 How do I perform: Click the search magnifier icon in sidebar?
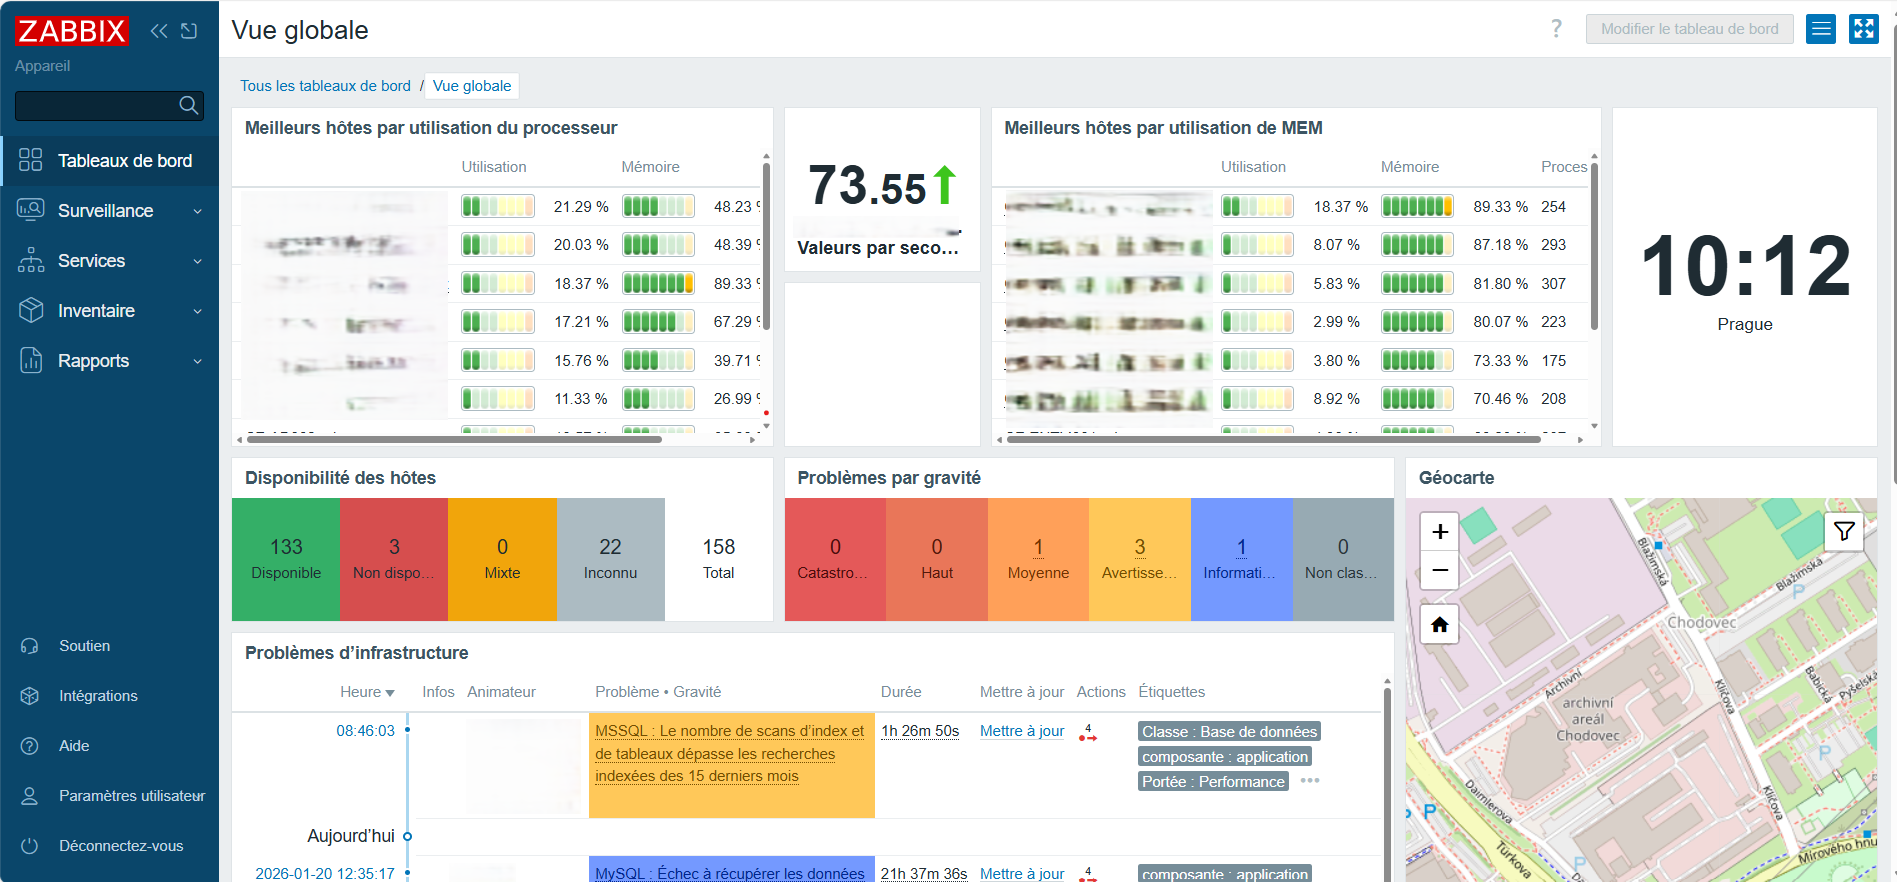pyautogui.click(x=188, y=105)
